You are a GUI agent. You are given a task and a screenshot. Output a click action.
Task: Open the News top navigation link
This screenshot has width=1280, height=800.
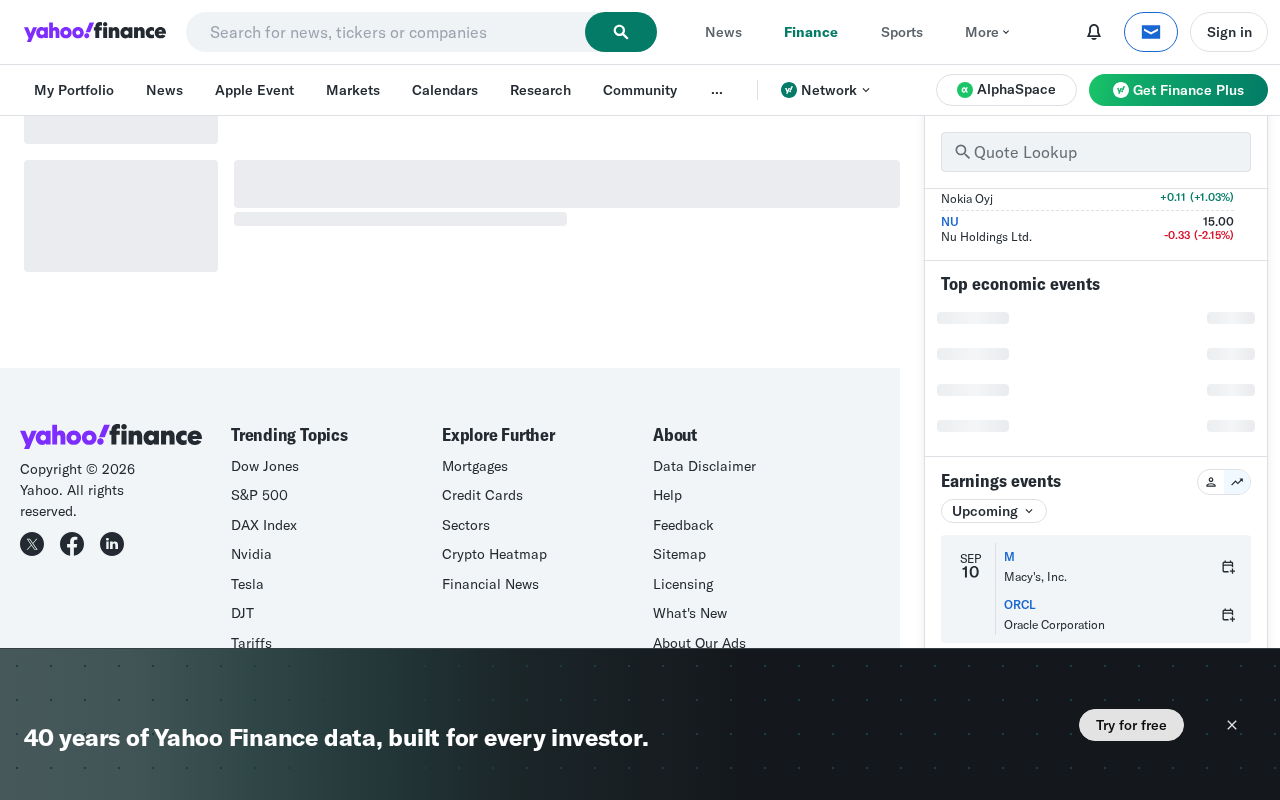(723, 32)
